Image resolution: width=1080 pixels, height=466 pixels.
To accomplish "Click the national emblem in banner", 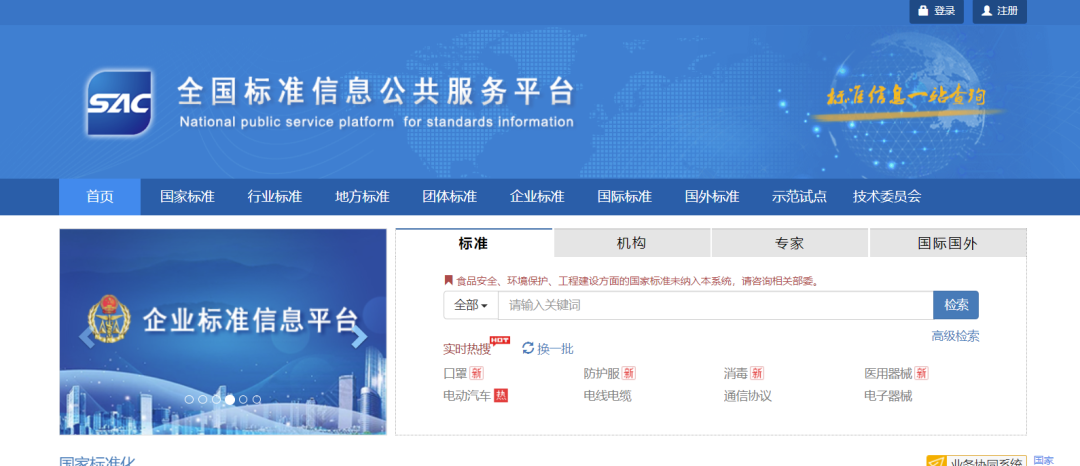I will pyautogui.click(x=109, y=319).
